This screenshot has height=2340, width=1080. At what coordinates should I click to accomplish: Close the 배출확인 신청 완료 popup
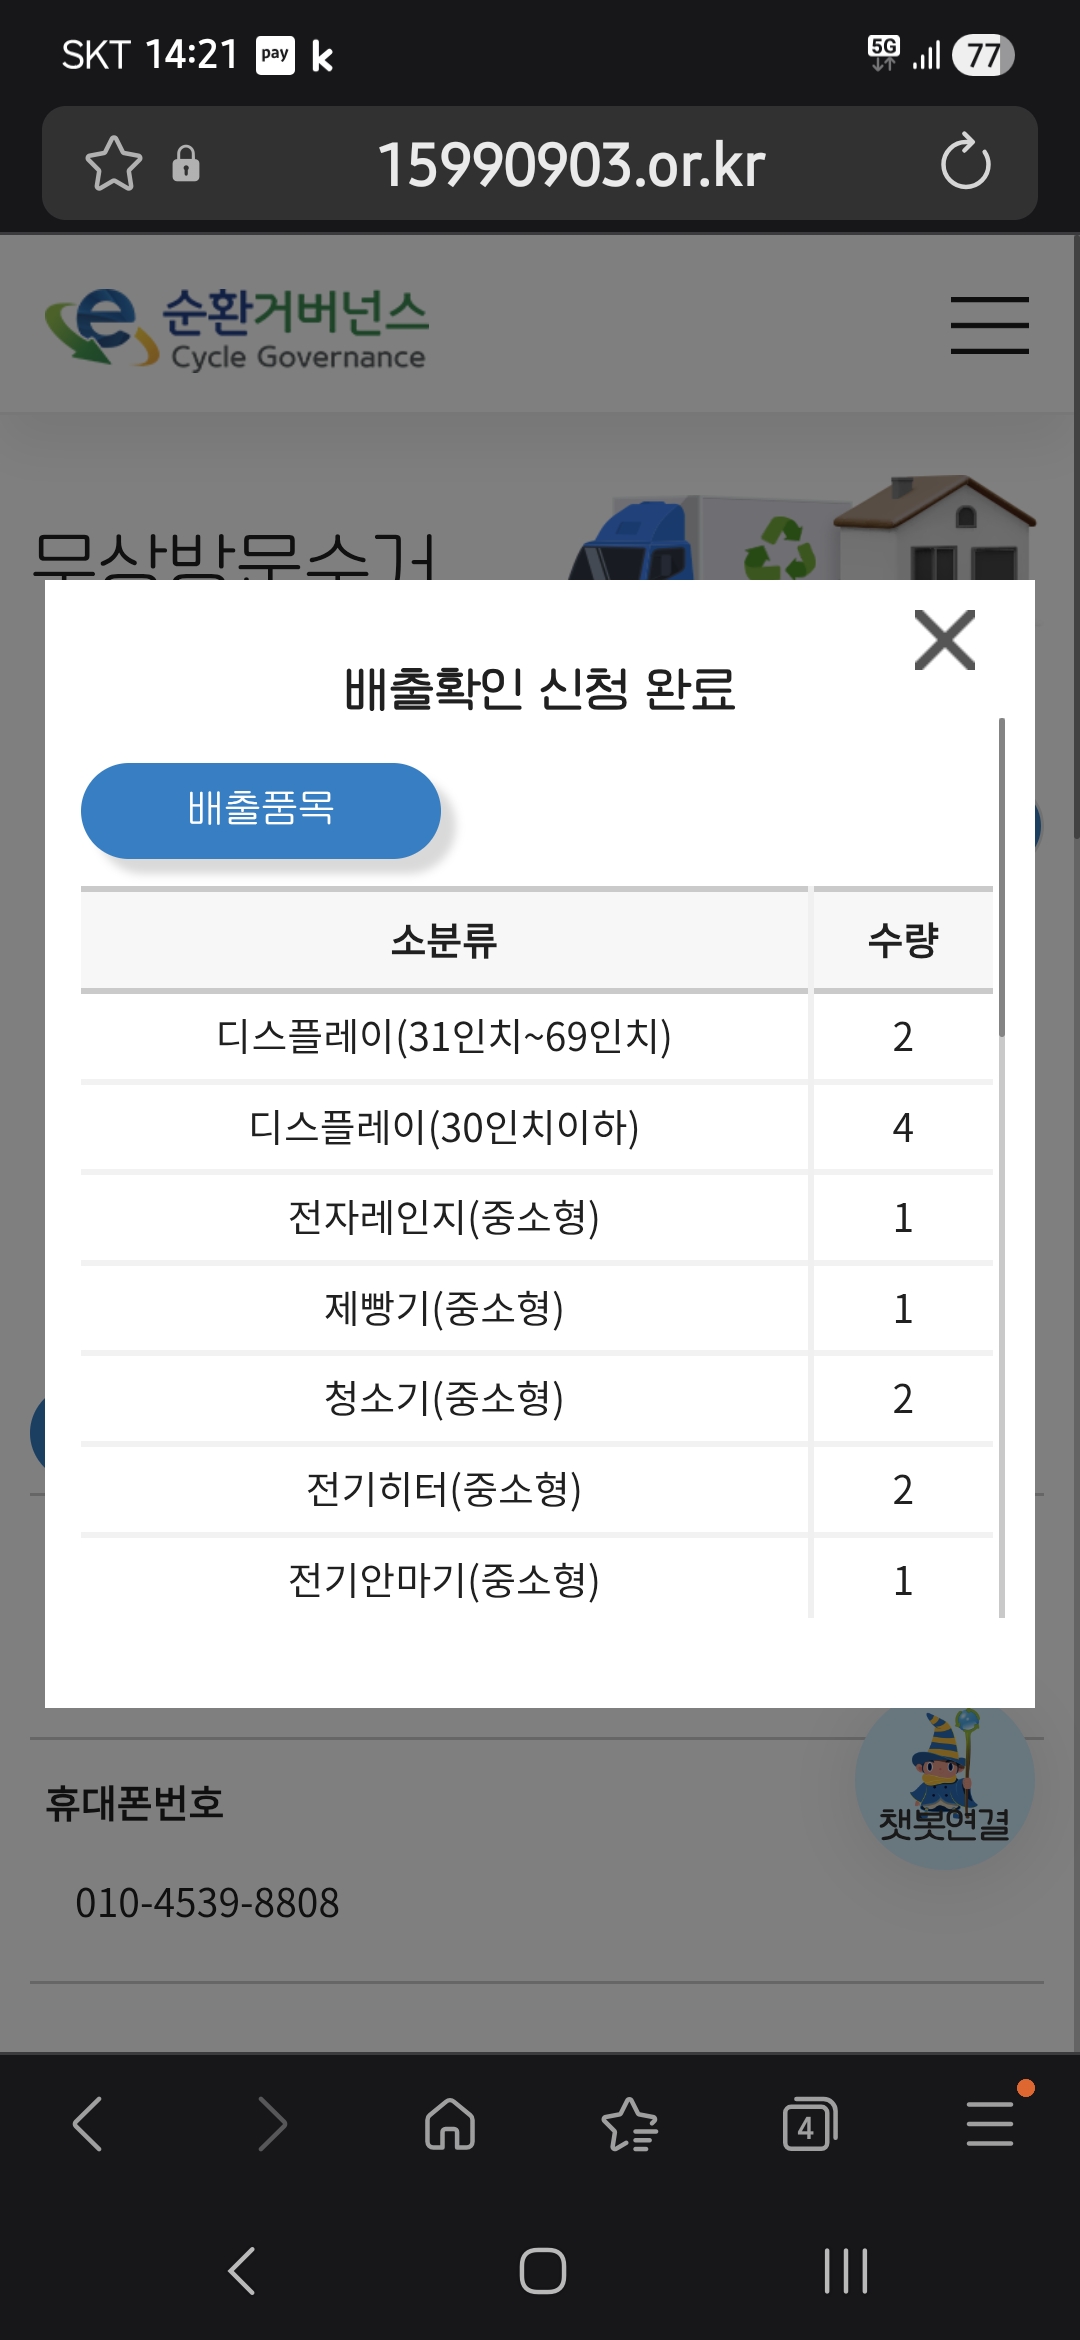click(944, 640)
